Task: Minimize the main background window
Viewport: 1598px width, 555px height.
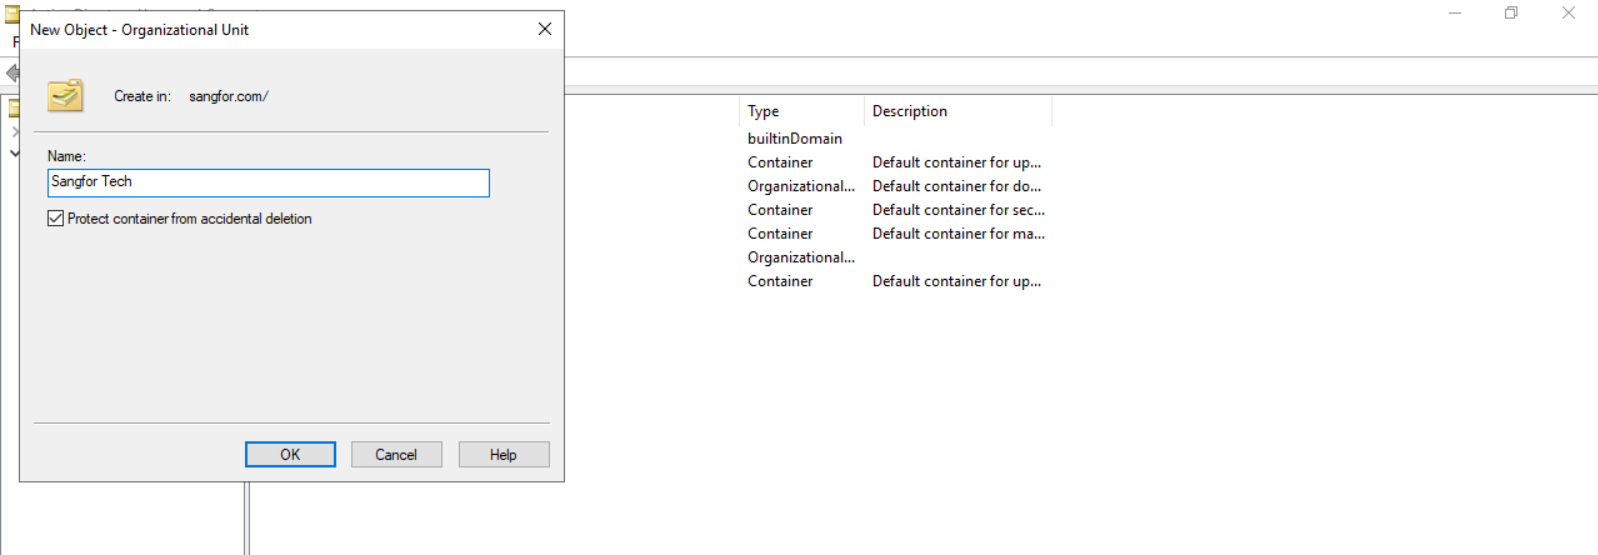Action: click(x=1455, y=13)
